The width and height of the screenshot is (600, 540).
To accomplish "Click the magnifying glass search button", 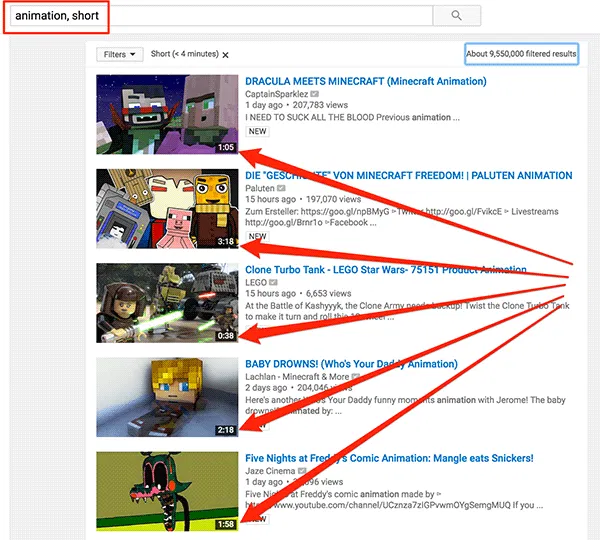I will 456,16.
